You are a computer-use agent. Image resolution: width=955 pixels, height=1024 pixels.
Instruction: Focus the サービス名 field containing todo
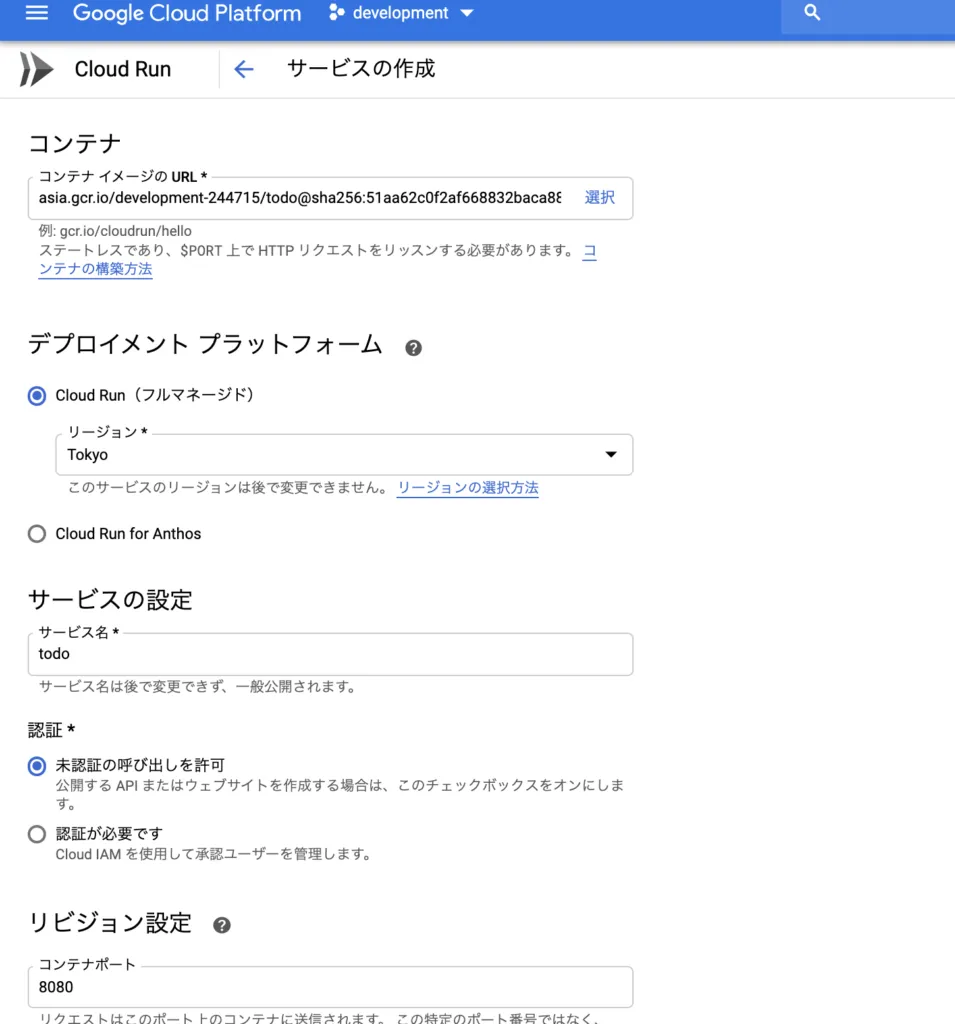point(330,654)
